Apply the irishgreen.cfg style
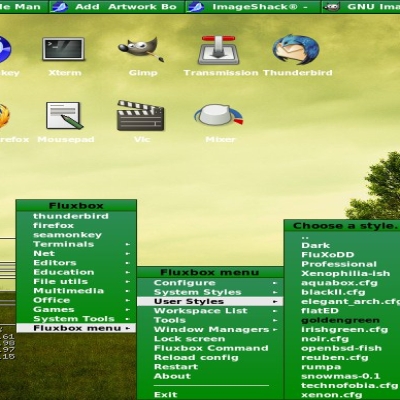 coord(342,329)
